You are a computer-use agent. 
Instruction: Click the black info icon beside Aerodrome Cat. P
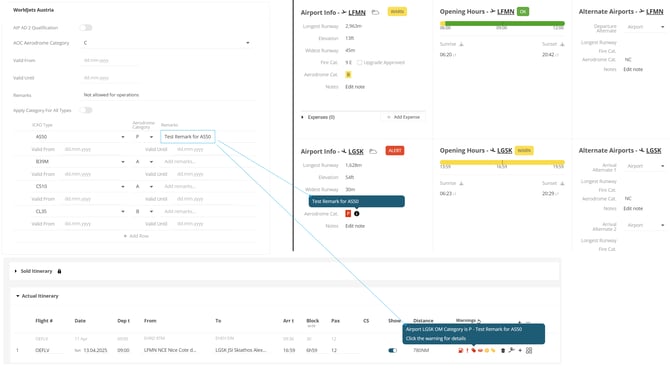point(357,214)
